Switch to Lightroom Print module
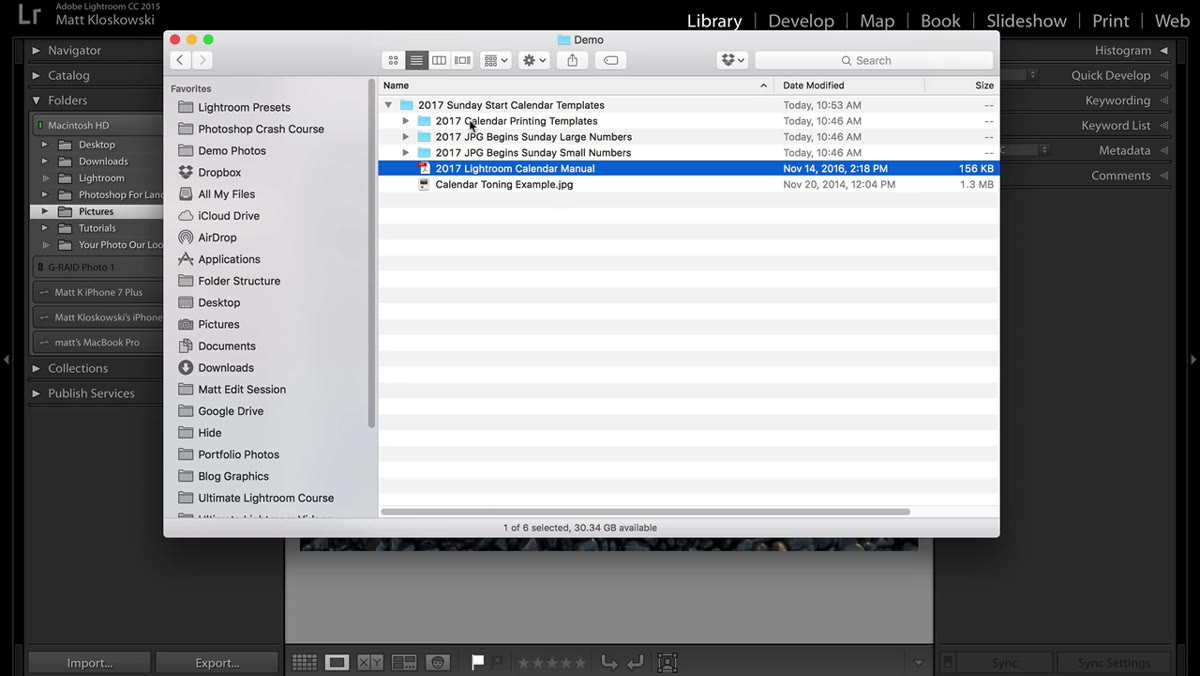 [1110, 21]
